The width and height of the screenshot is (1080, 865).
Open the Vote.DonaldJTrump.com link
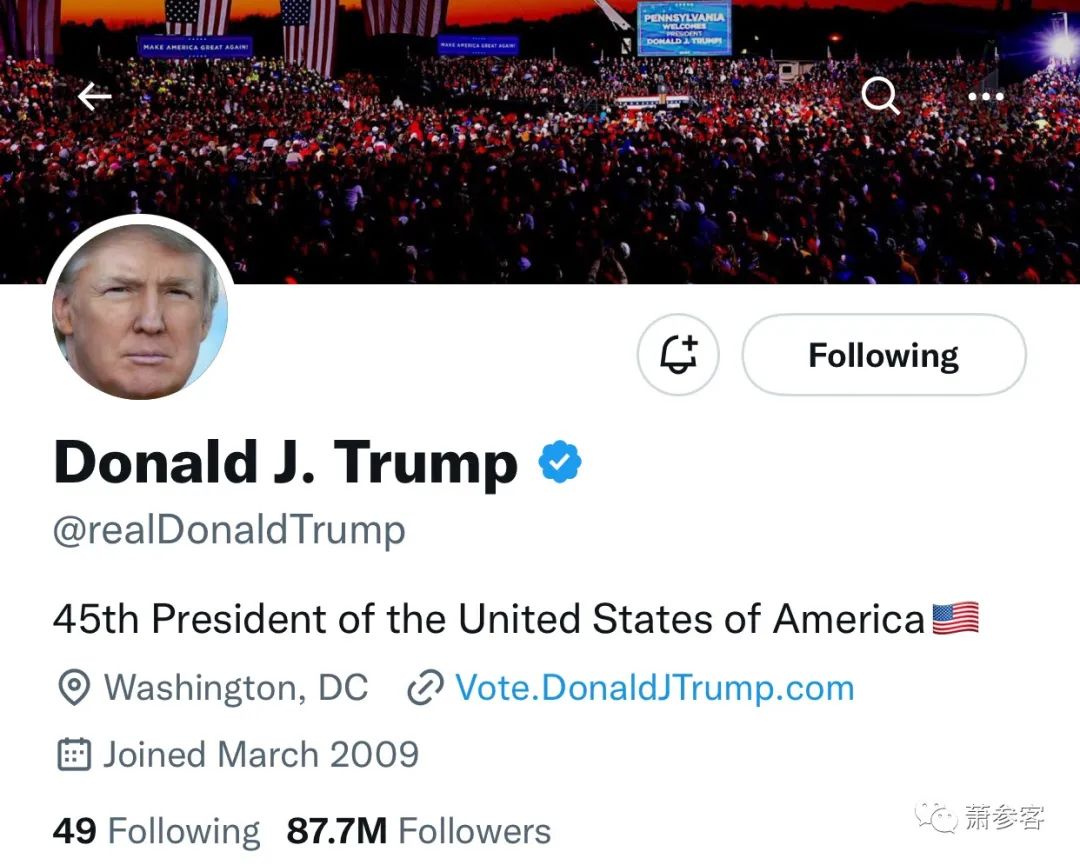(654, 687)
